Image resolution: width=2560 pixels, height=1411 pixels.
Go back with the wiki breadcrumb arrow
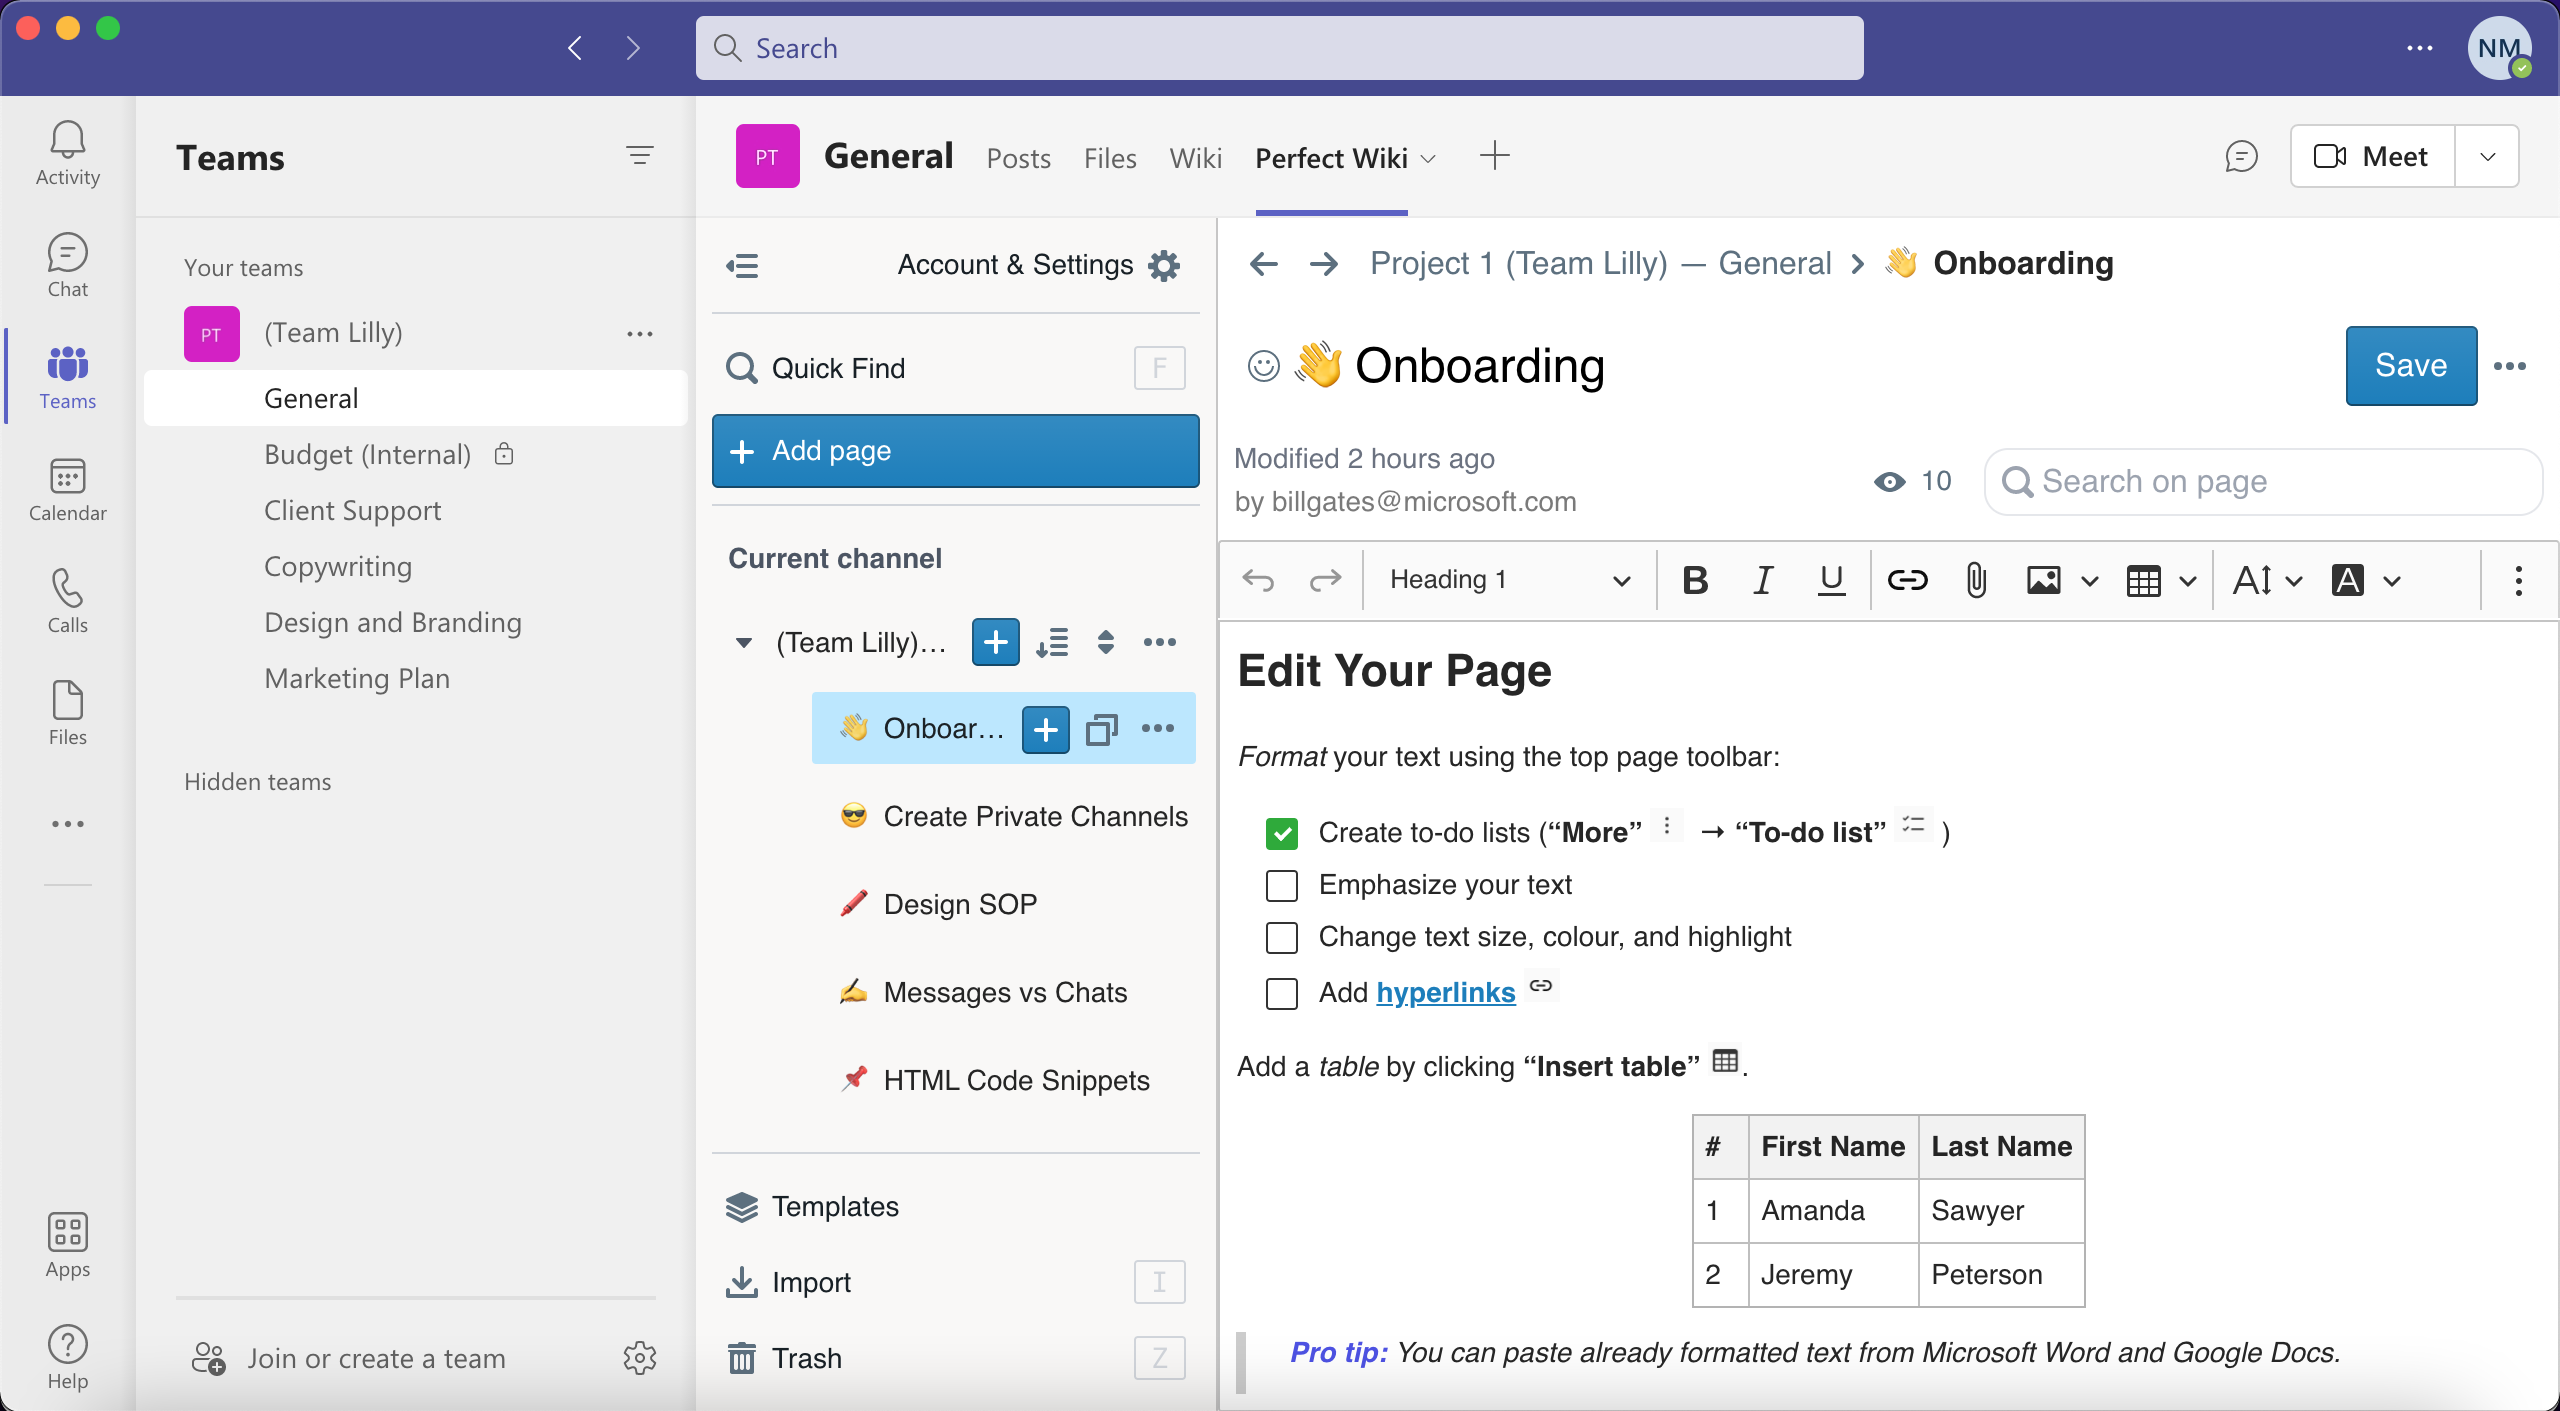[x=1263, y=264]
